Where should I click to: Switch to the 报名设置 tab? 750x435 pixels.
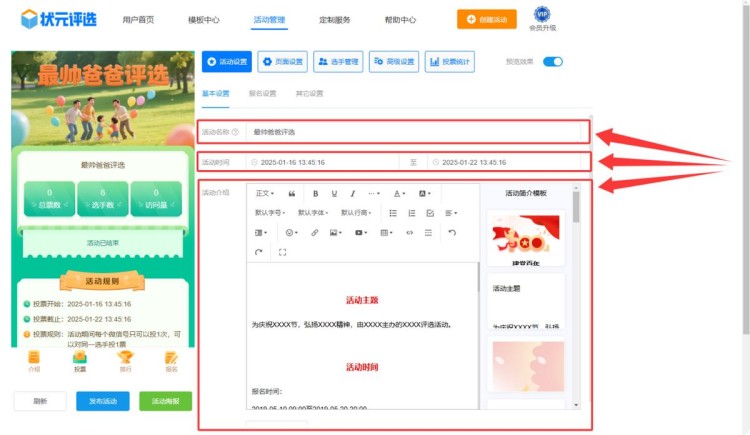[x=262, y=93]
